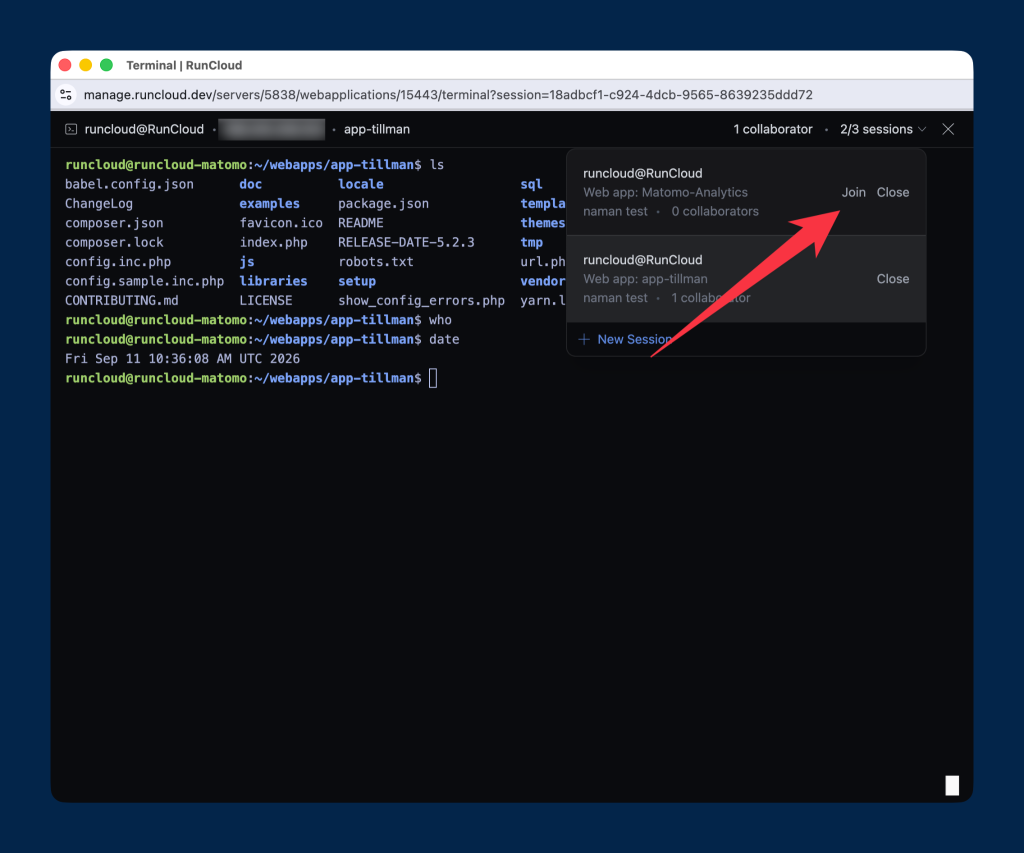Click the libraries directory name
This screenshot has width=1024, height=853.
coord(274,282)
